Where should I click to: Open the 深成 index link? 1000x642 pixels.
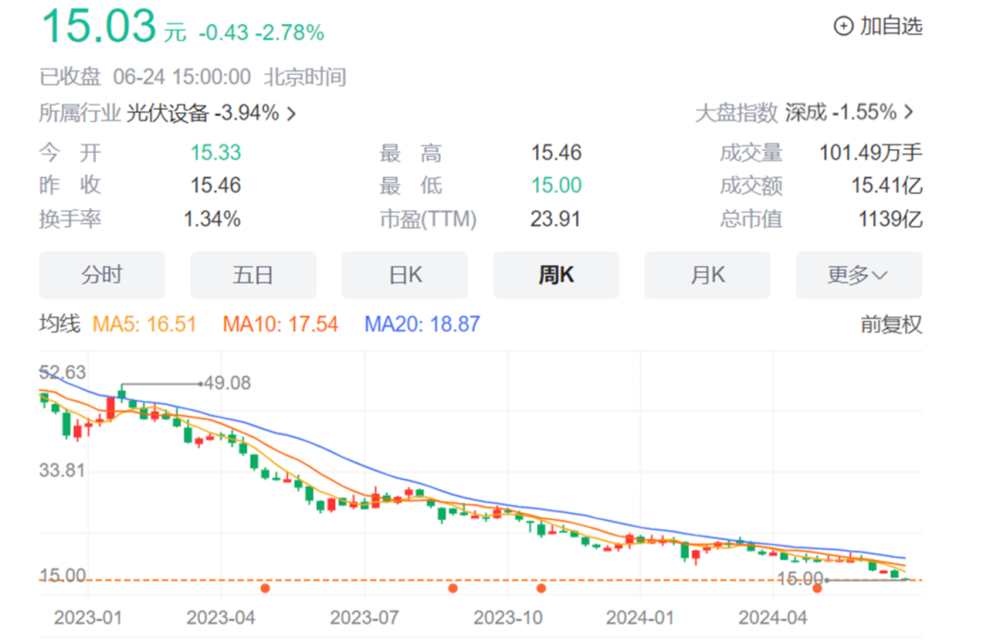pyautogui.click(x=805, y=113)
